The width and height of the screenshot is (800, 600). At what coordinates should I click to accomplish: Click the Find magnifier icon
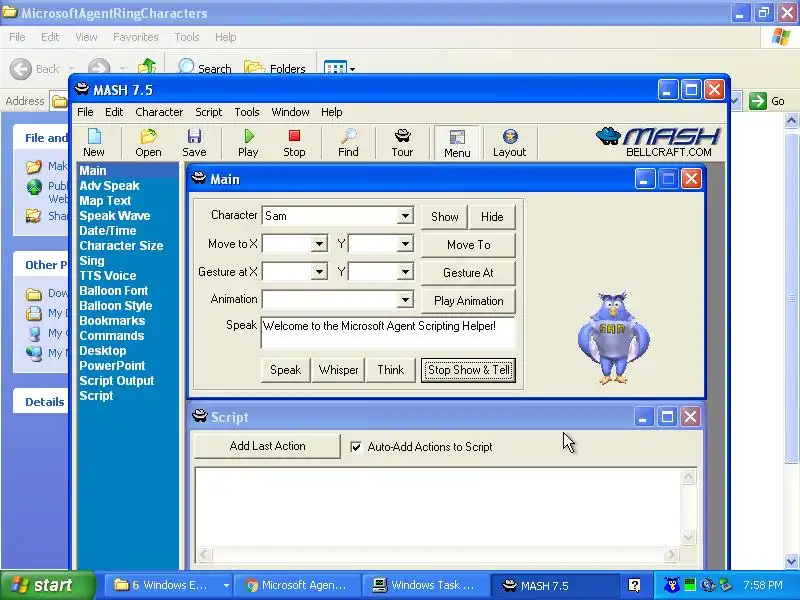[x=348, y=143]
